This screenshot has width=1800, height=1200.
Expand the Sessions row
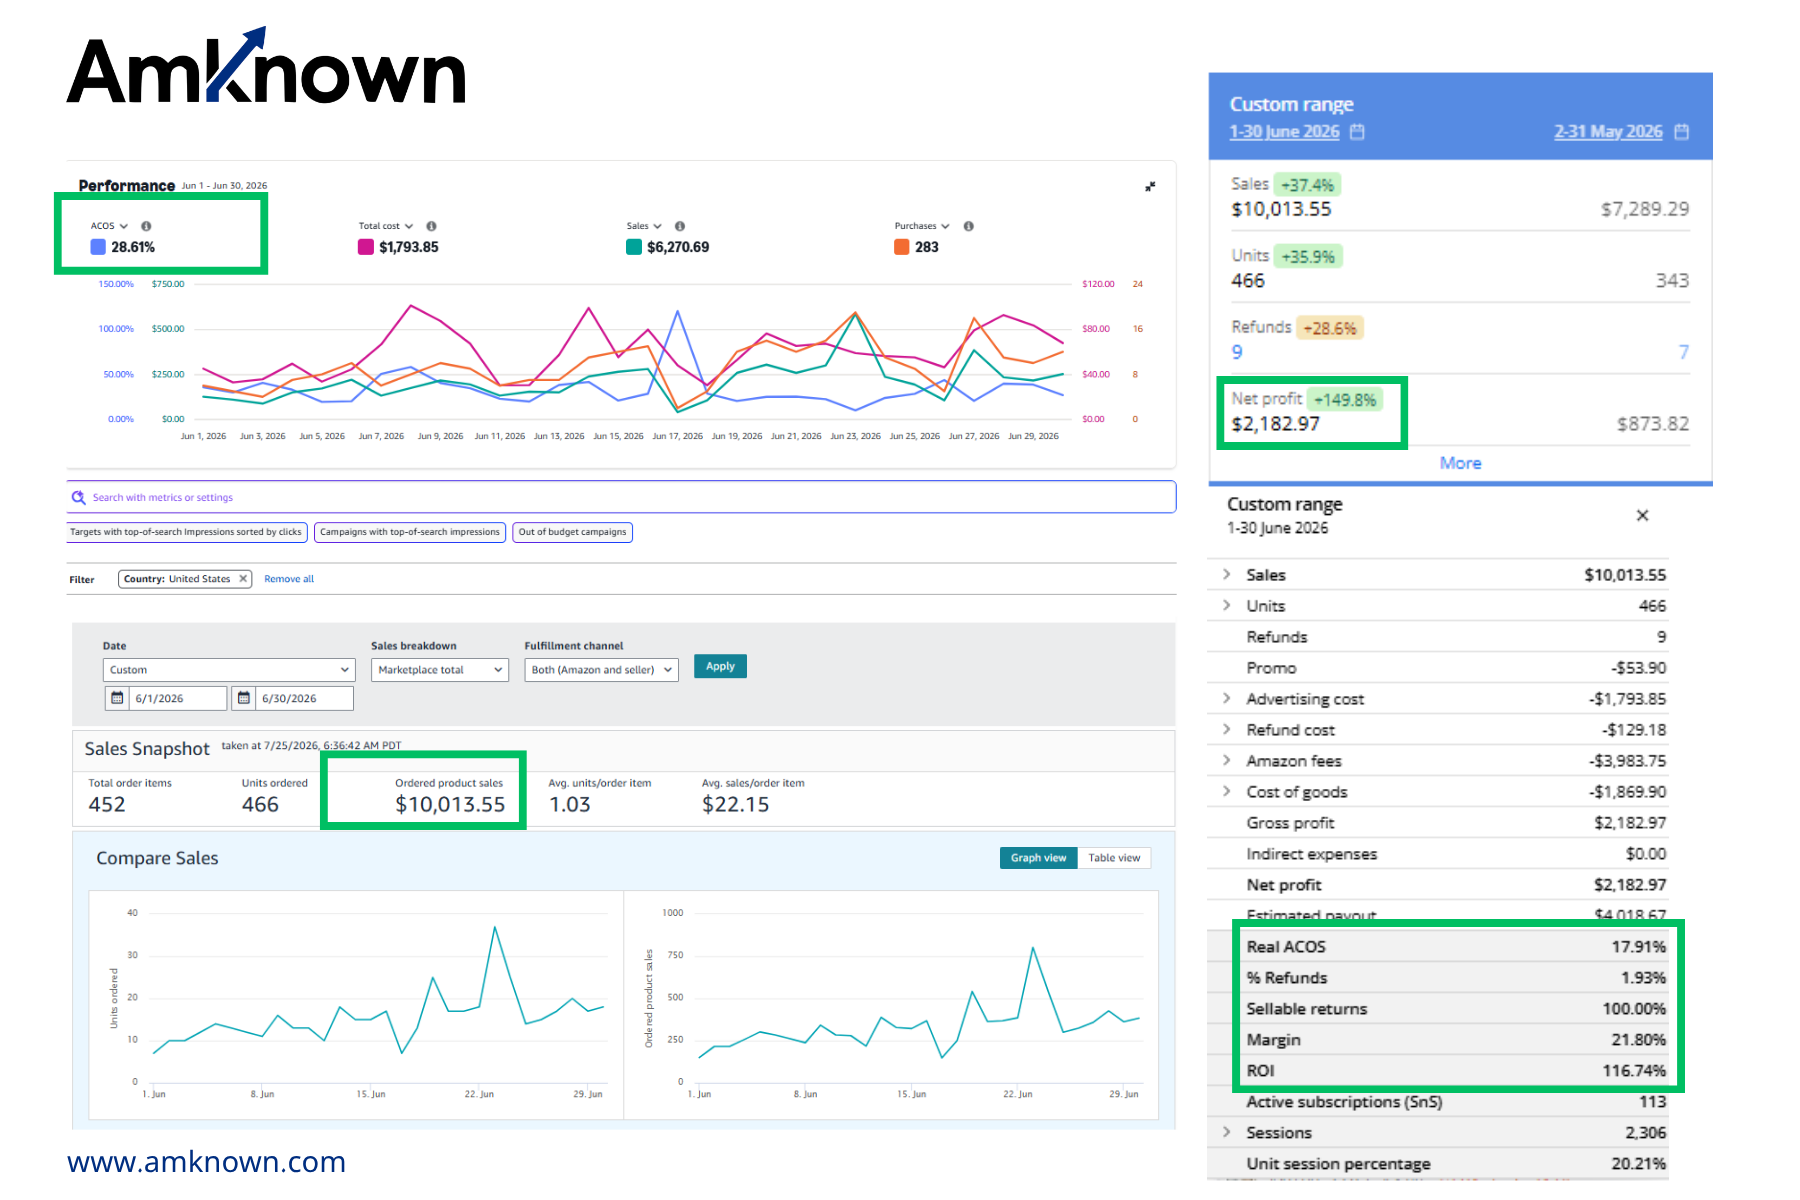coord(1226,1133)
